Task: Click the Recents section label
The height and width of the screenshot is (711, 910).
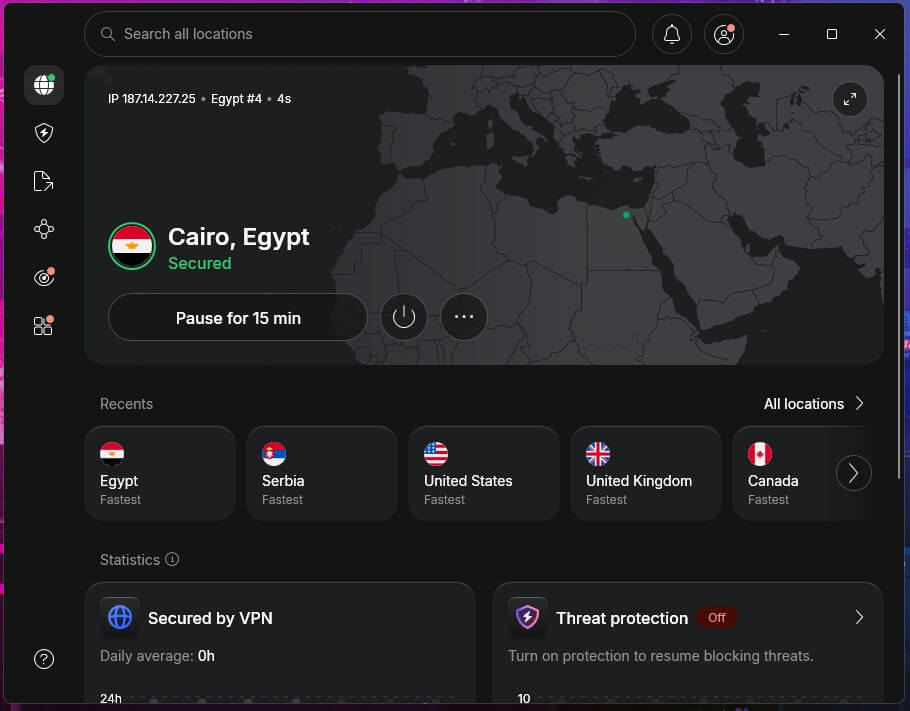Action: coord(127,404)
